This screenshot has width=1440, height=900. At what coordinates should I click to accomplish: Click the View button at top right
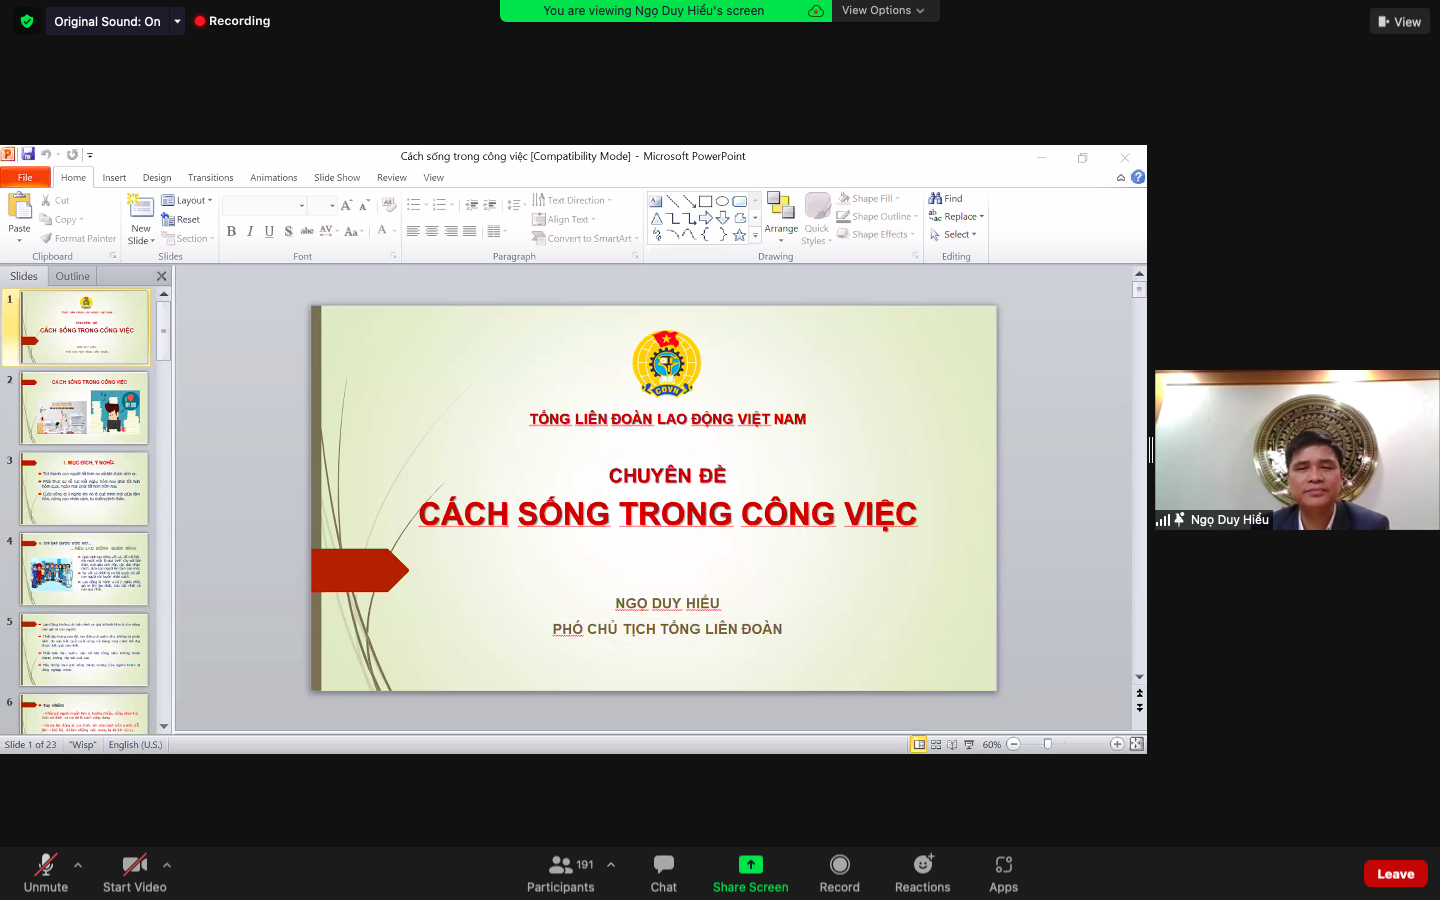(x=1399, y=21)
